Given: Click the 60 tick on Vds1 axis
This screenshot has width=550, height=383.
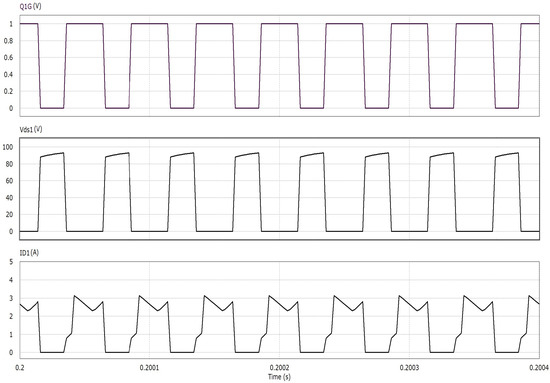Looking at the screenshot, I should [x=9, y=181].
